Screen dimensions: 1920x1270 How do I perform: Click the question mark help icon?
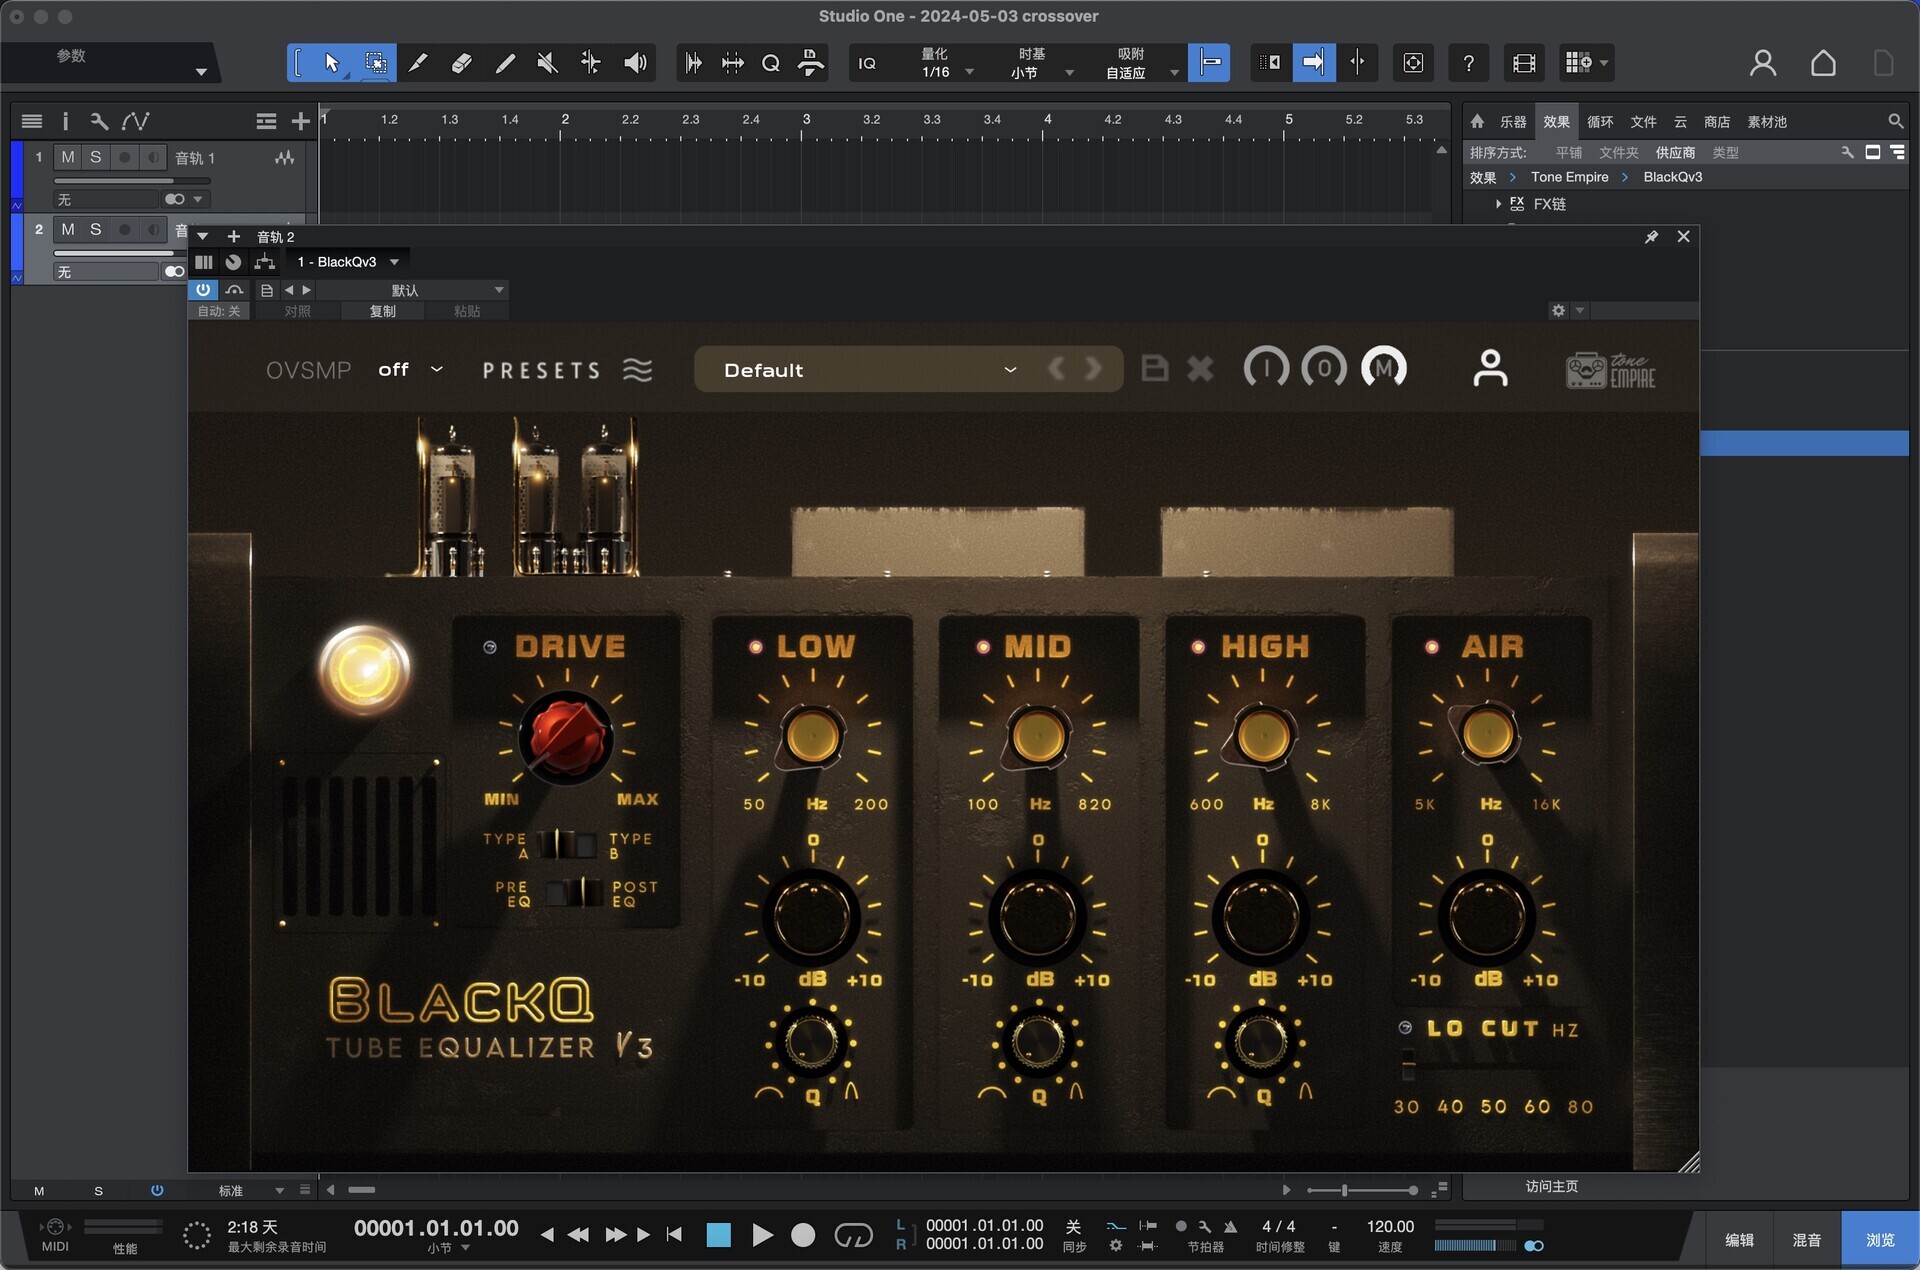(x=1468, y=63)
